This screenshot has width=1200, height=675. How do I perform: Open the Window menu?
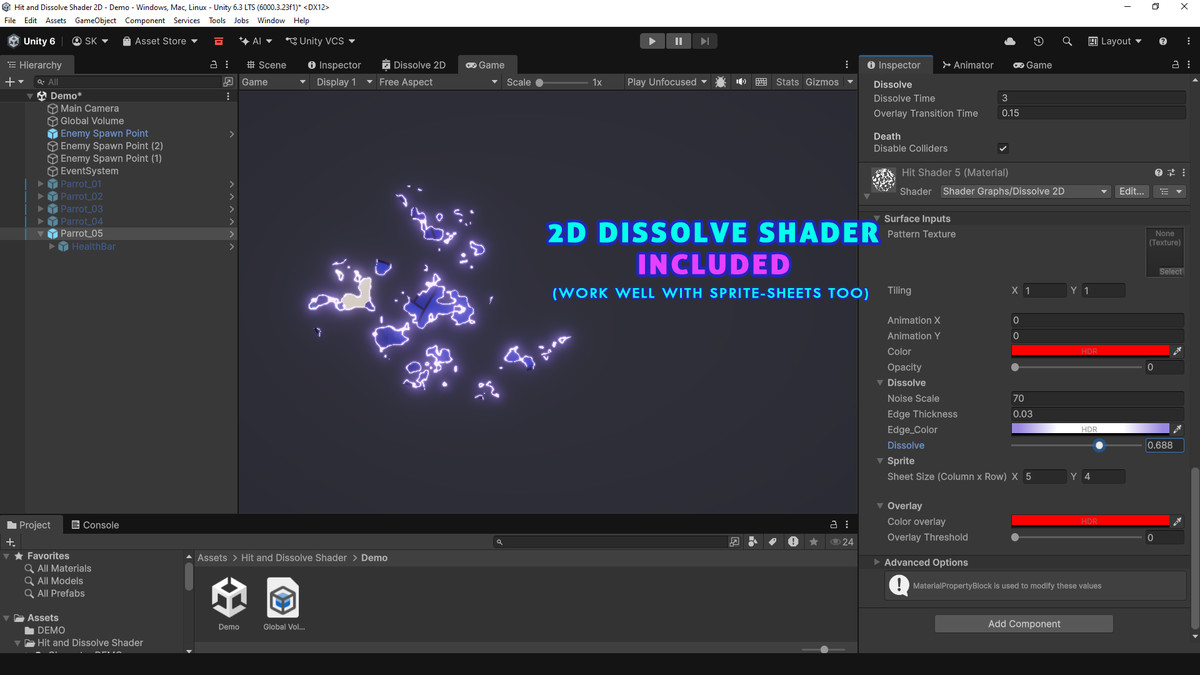click(271, 20)
